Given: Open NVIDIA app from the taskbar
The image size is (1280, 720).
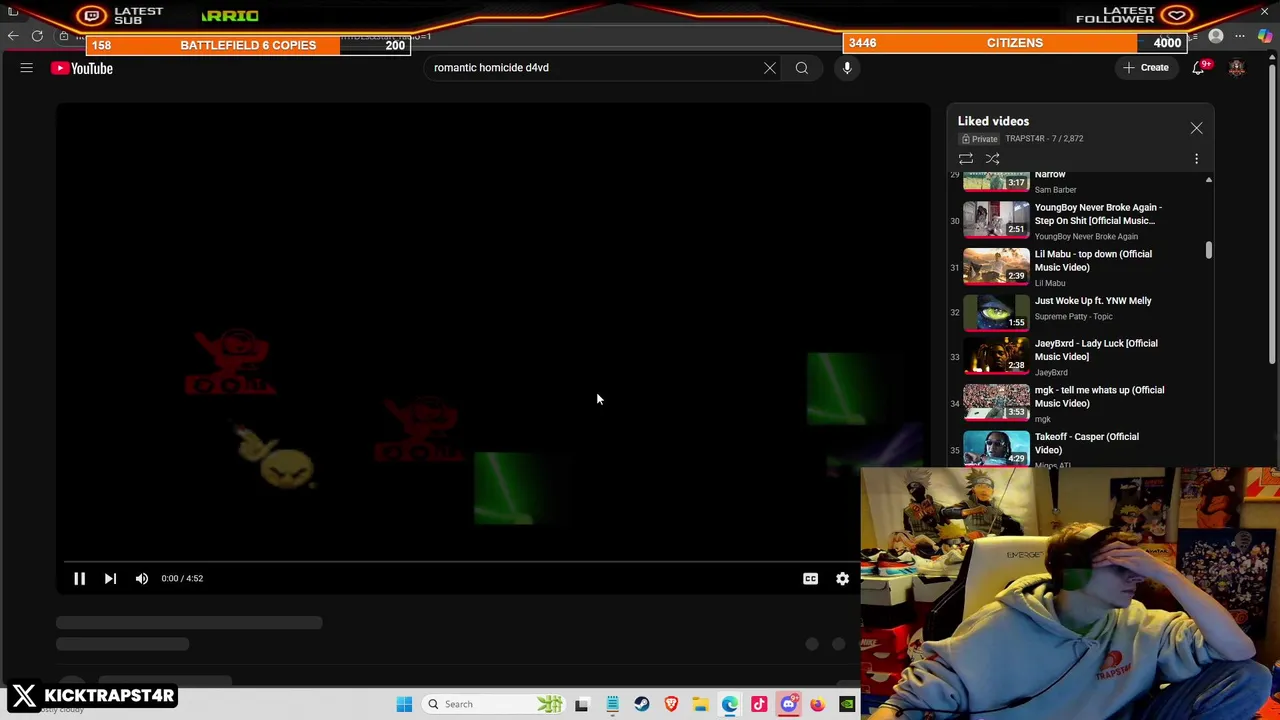Looking at the screenshot, I should point(847,704).
